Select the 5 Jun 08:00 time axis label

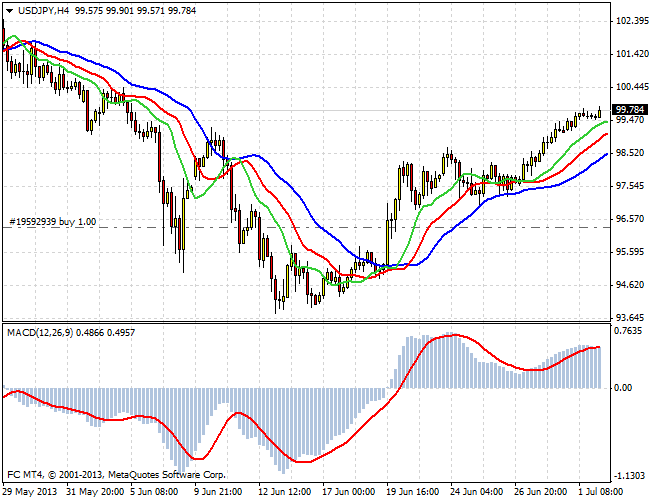pos(152,492)
